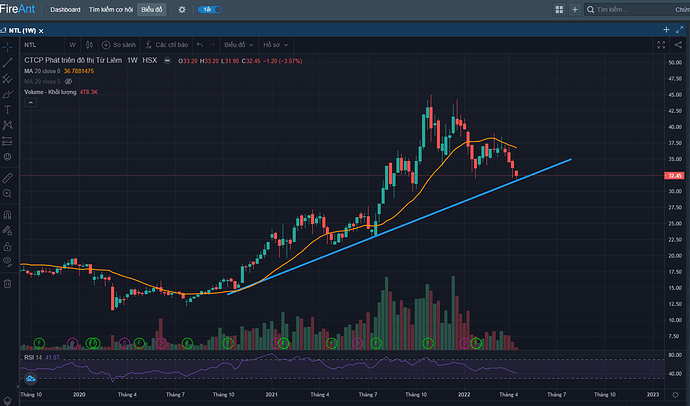Open the emoji sticker tool
The height and width of the screenshot is (406, 690).
pos(5,157)
